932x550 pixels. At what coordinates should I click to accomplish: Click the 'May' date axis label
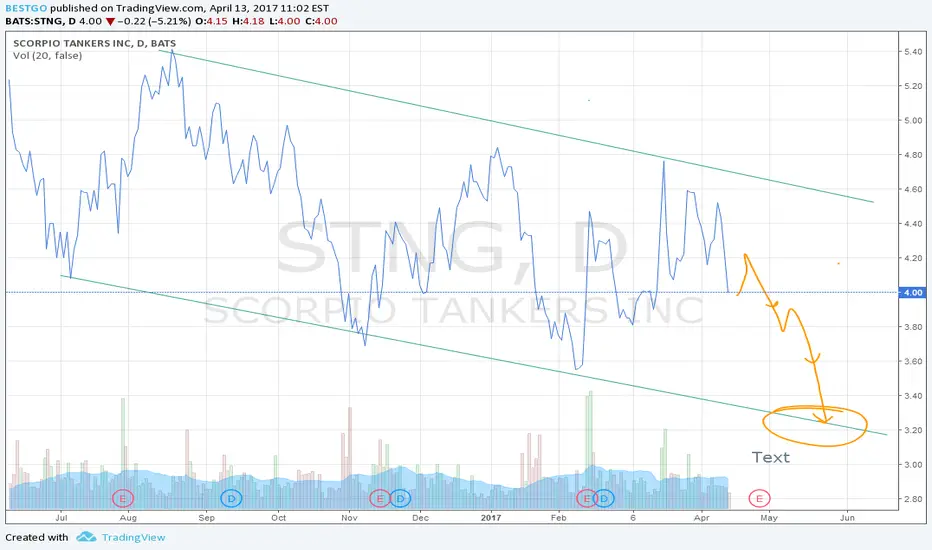tap(769, 518)
